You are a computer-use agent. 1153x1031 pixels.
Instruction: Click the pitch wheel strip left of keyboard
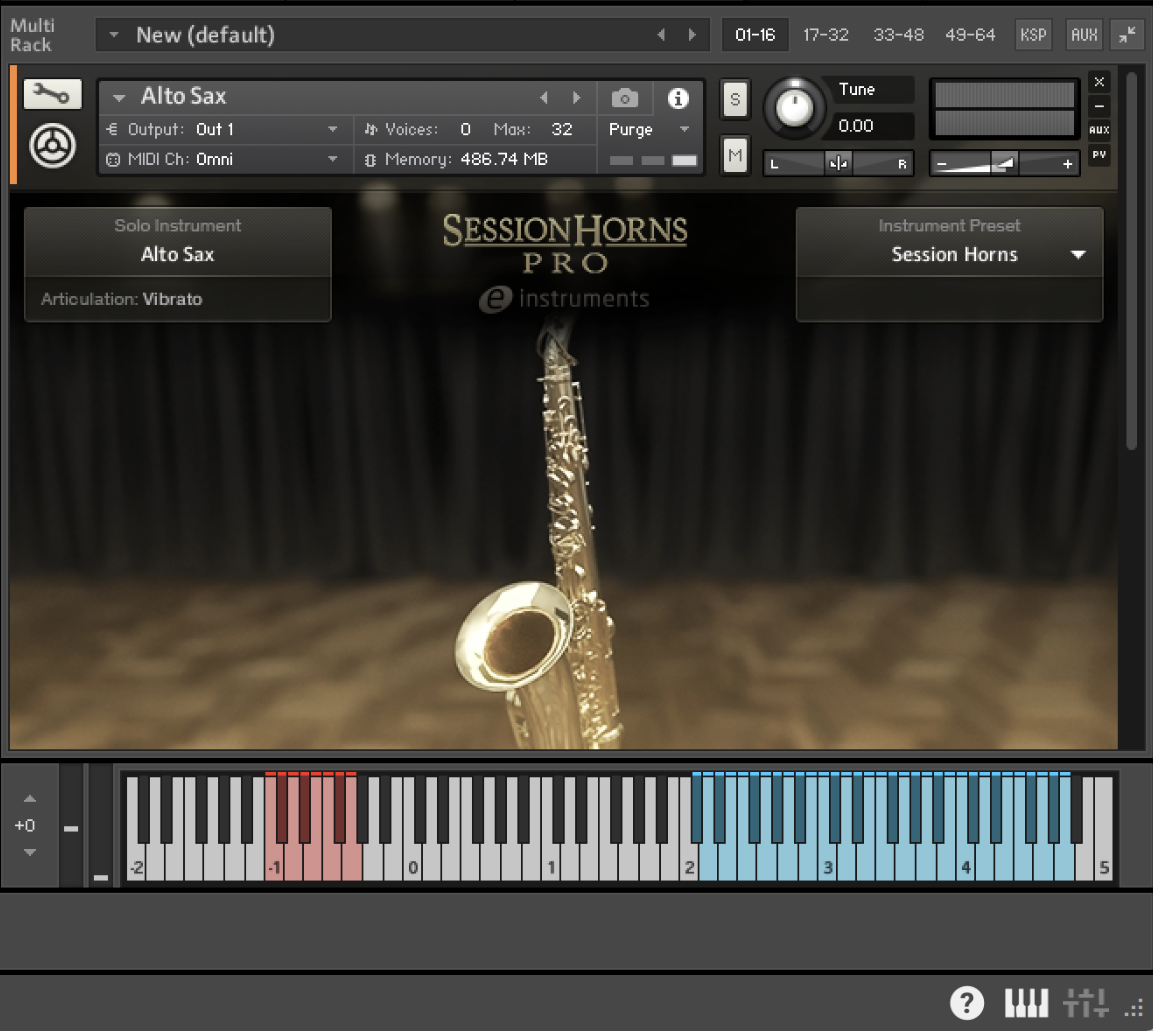coord(72,827)
